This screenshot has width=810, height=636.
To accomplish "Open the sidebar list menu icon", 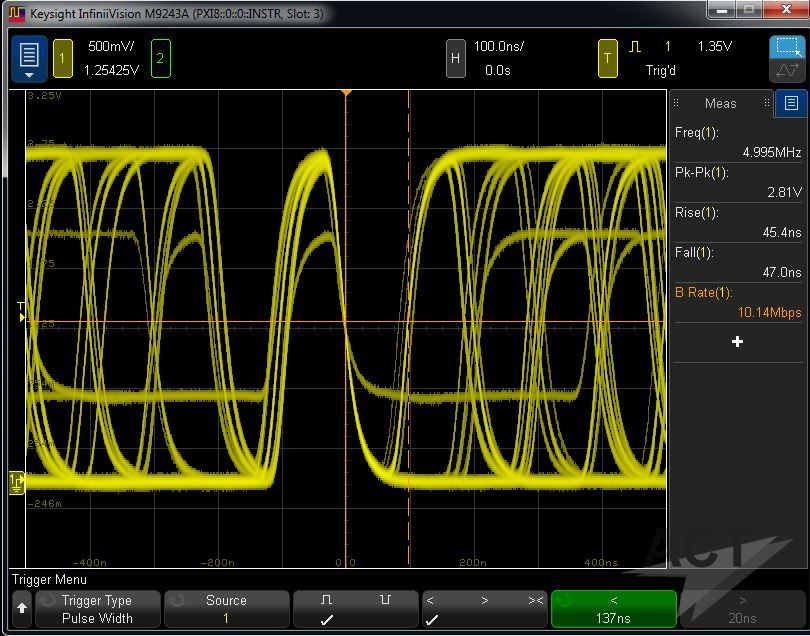I will [x=791, y=103].
